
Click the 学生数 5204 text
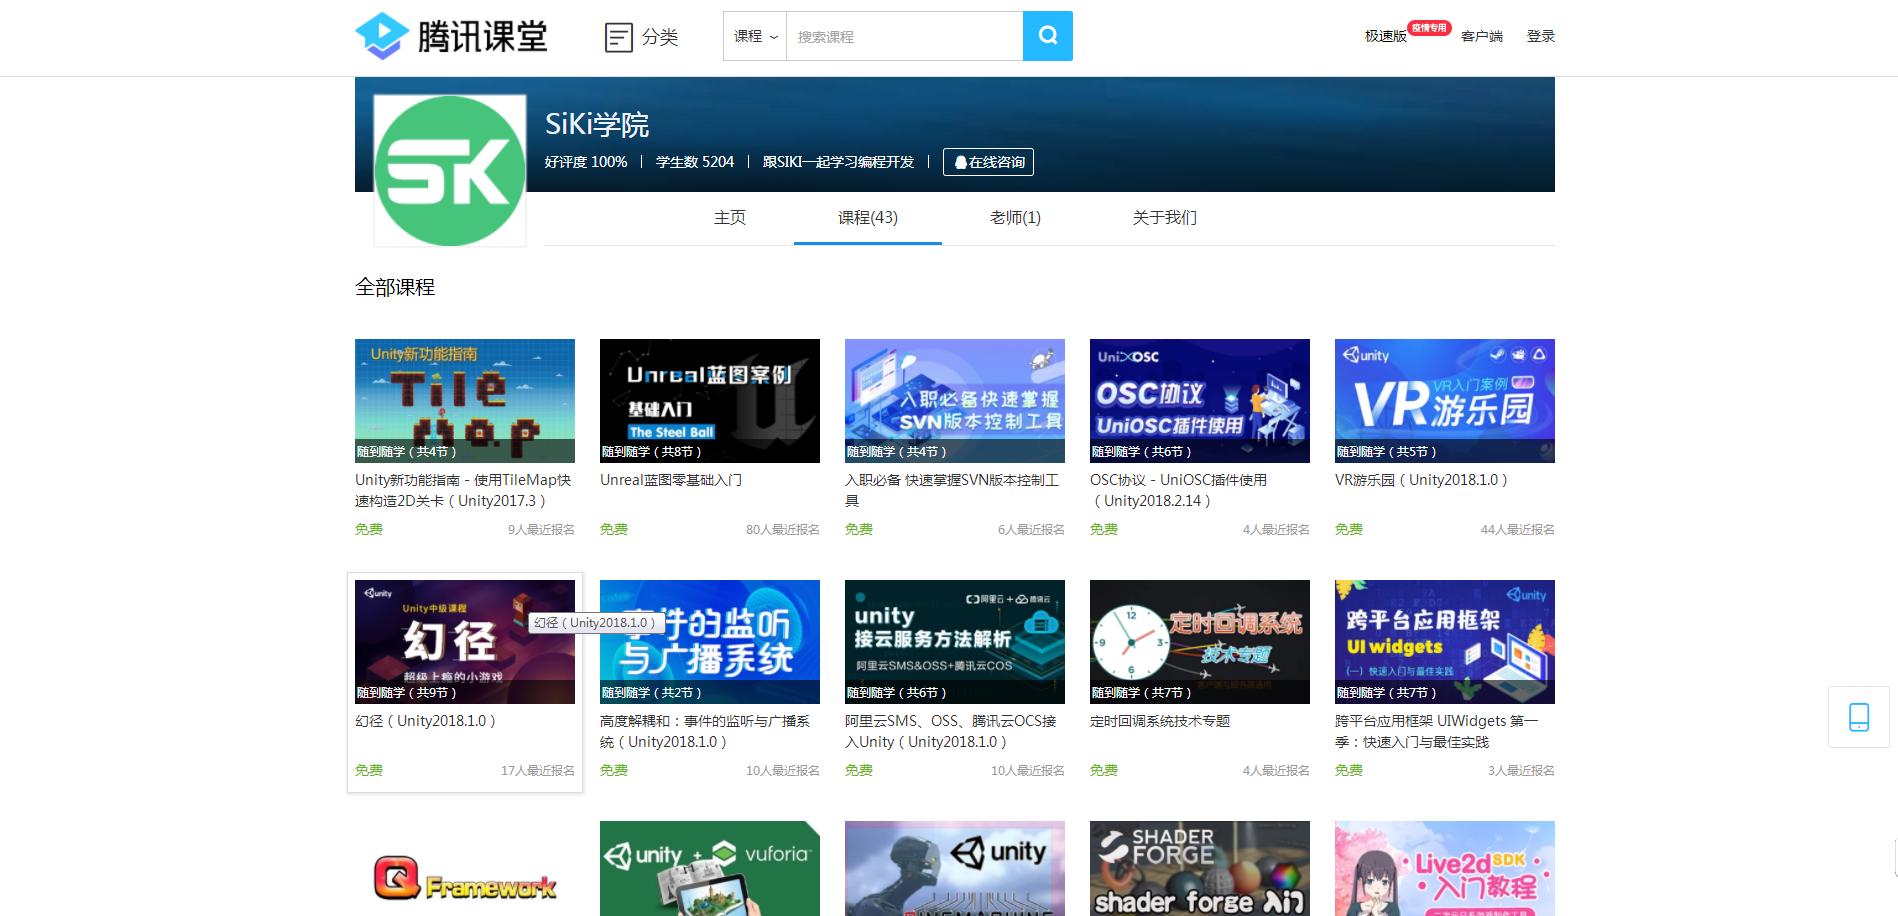tap(695, 162)
